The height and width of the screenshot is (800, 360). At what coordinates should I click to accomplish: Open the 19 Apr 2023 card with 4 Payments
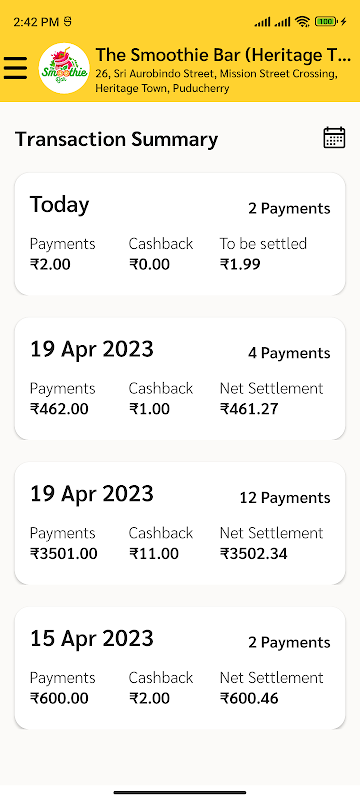click(180, 379)
